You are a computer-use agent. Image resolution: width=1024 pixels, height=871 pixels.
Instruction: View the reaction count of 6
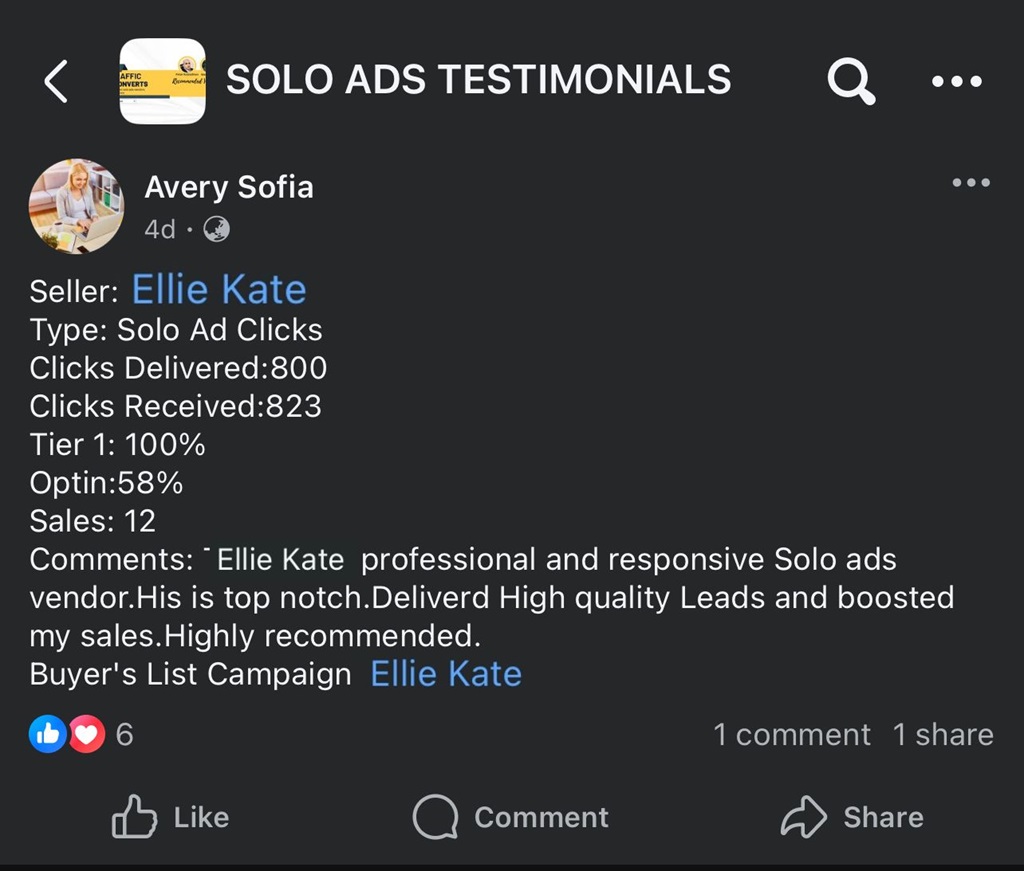[x=124, y=735]
